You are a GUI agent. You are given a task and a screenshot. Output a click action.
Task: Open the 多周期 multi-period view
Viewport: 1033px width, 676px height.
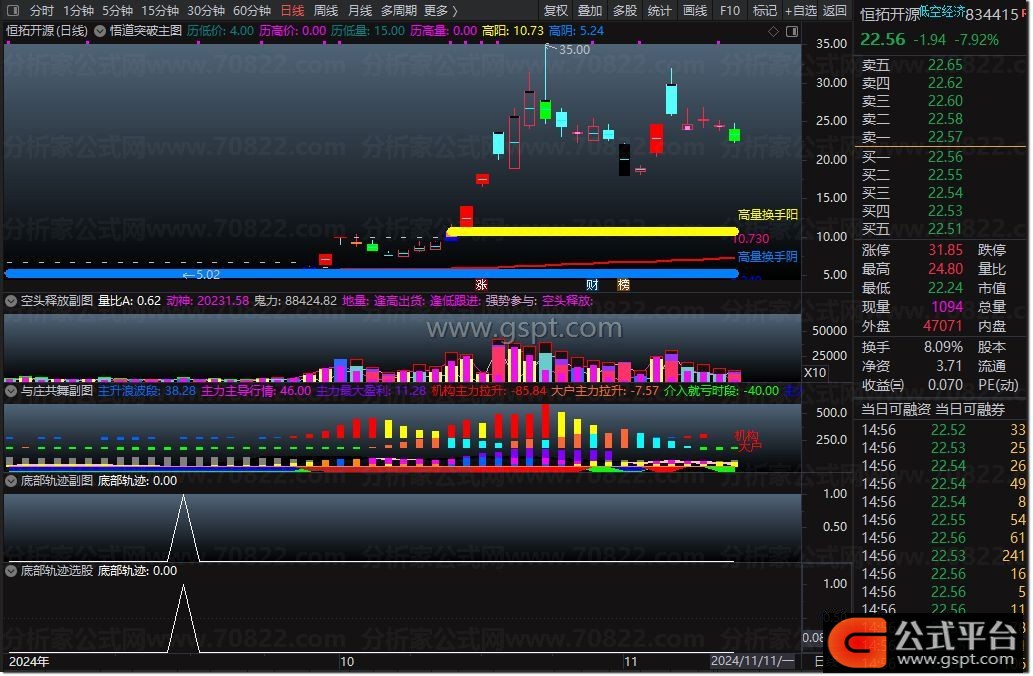pos(399,11)
